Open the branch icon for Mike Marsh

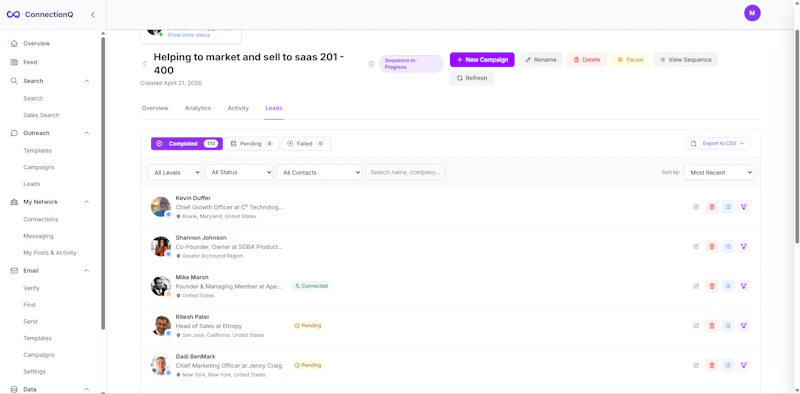click(743, 286)
